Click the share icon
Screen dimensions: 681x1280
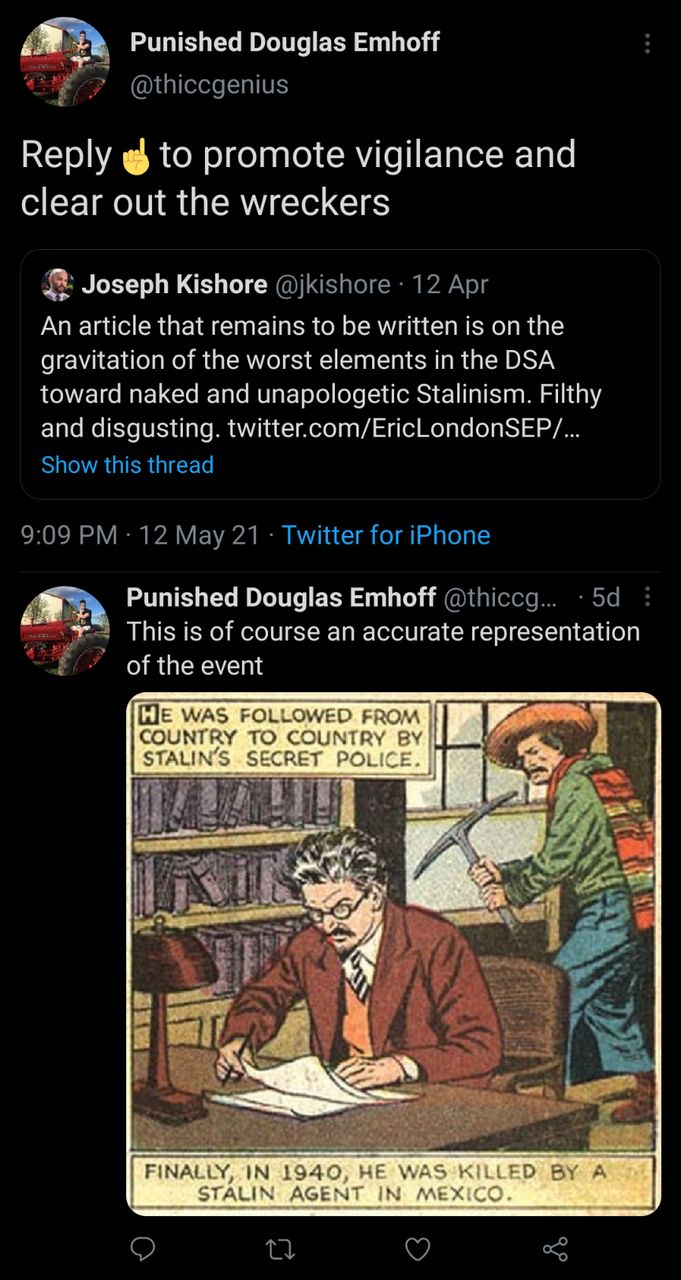point(555,1247)
